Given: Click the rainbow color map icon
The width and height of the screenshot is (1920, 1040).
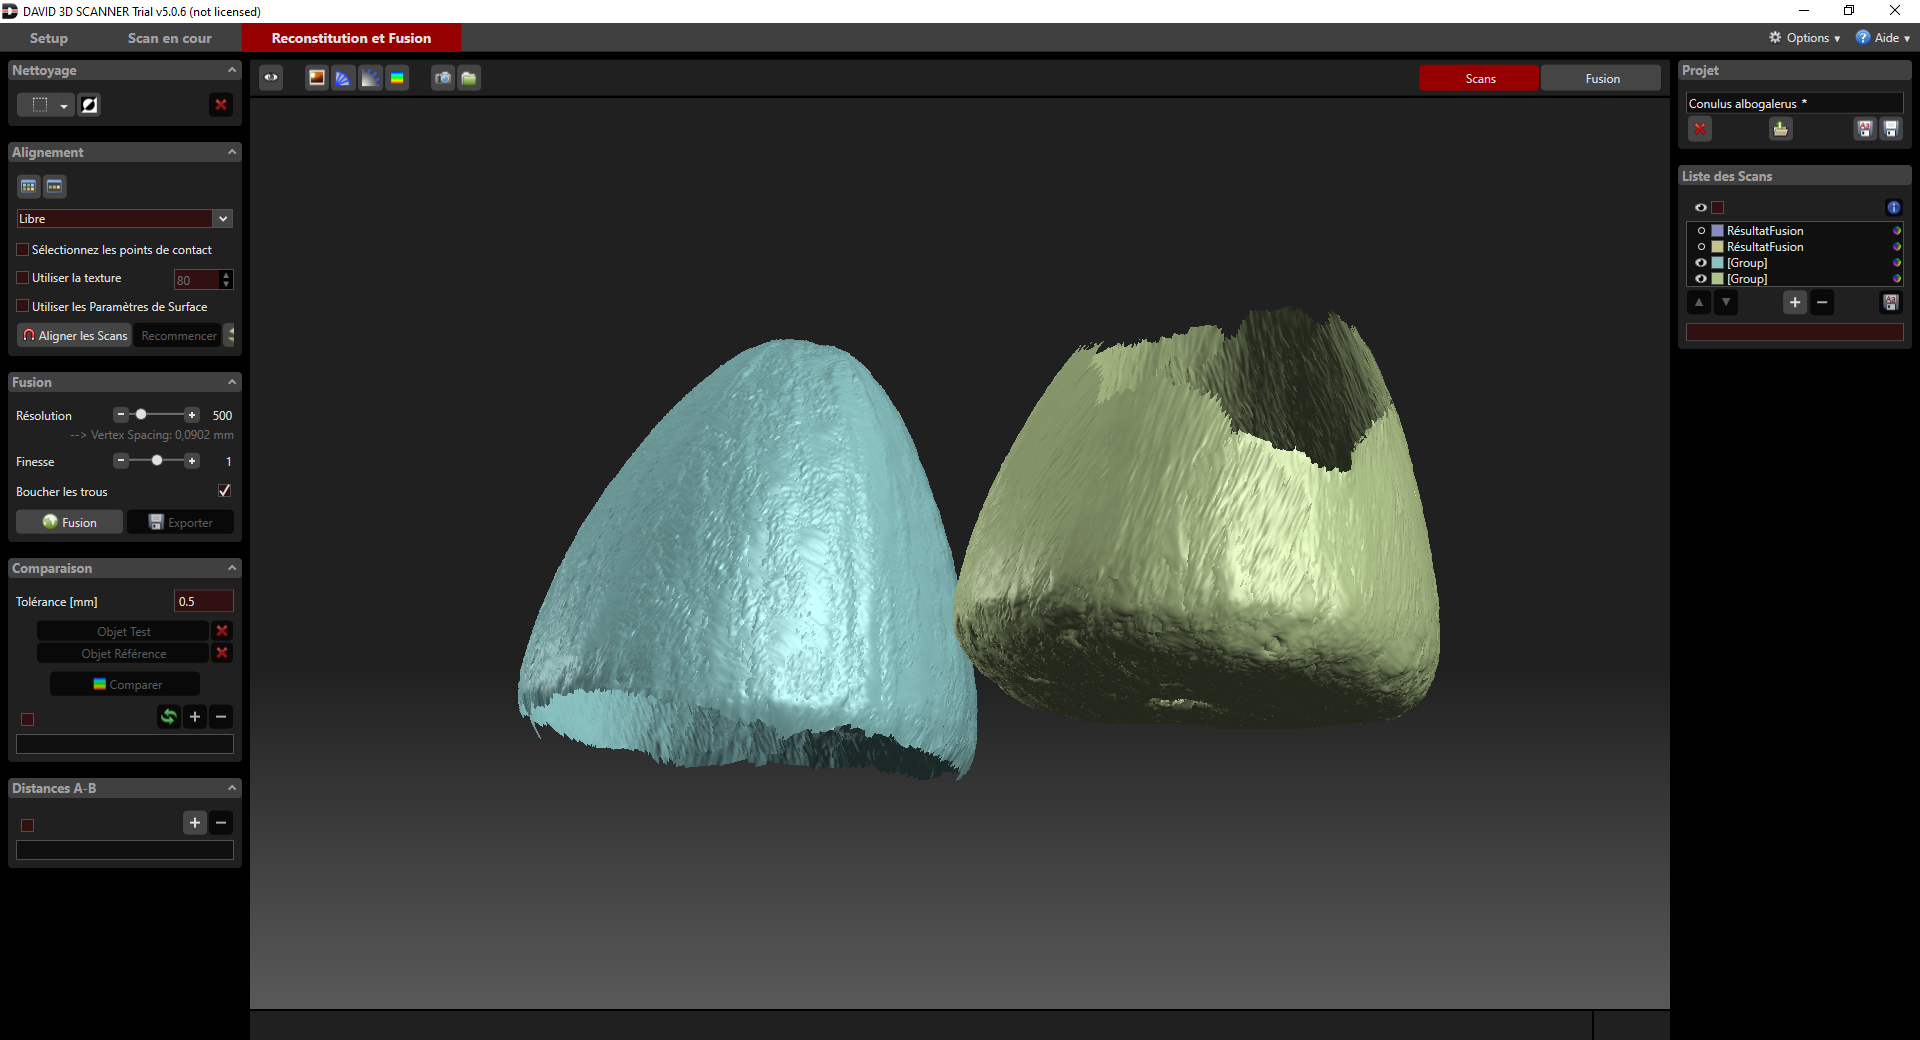Looking at the screenshot, I should [397, 78].
